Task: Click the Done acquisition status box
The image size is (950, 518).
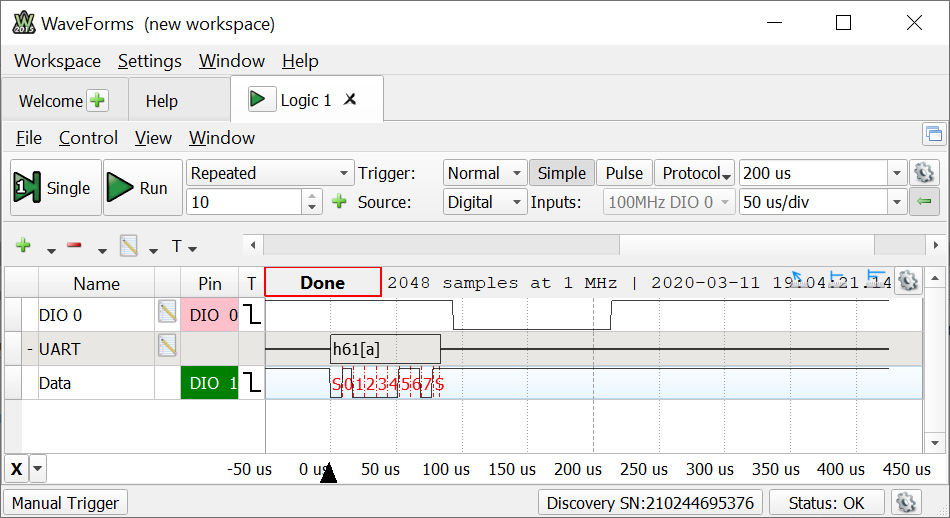Action: (x=323, y=282)
